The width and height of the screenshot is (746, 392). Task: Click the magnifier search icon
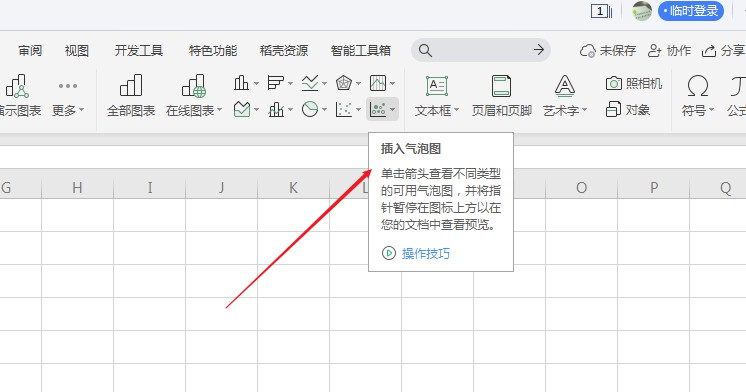(x=425, y=50)
